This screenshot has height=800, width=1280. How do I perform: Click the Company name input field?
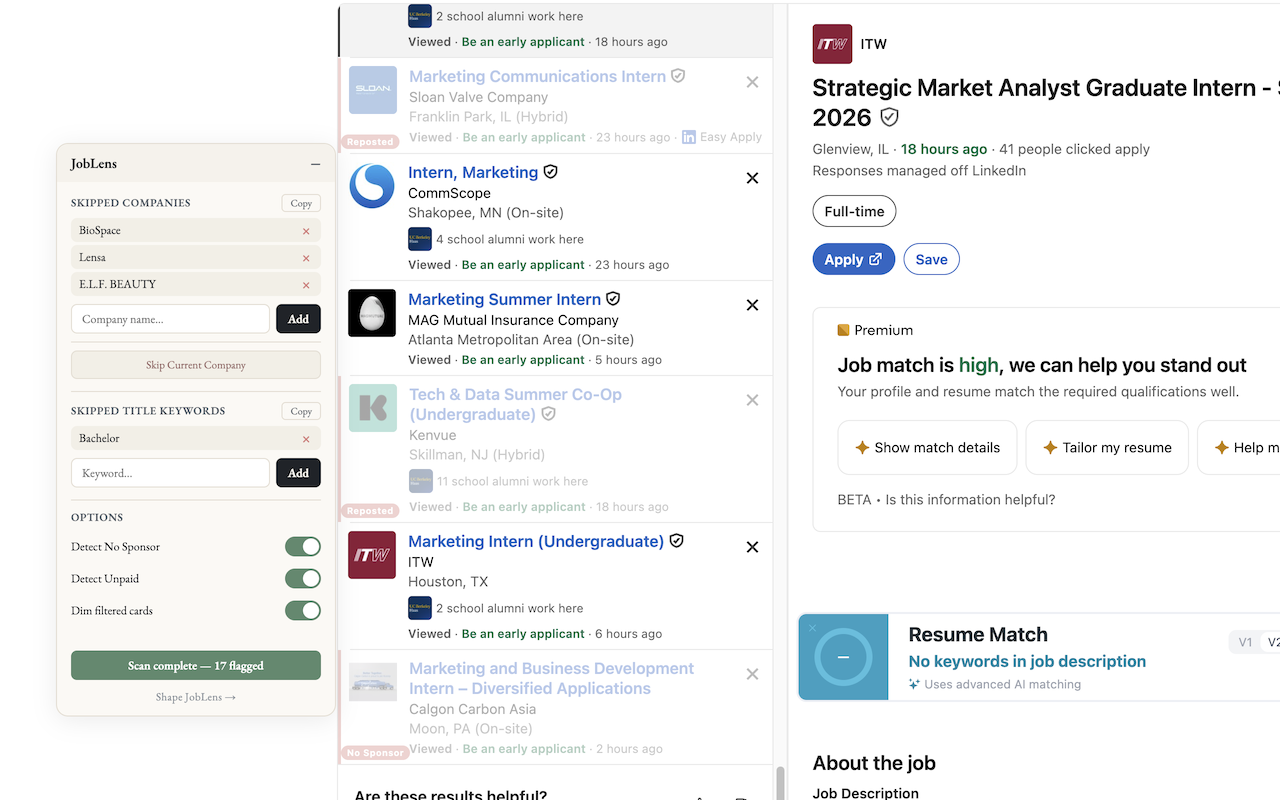170,319
